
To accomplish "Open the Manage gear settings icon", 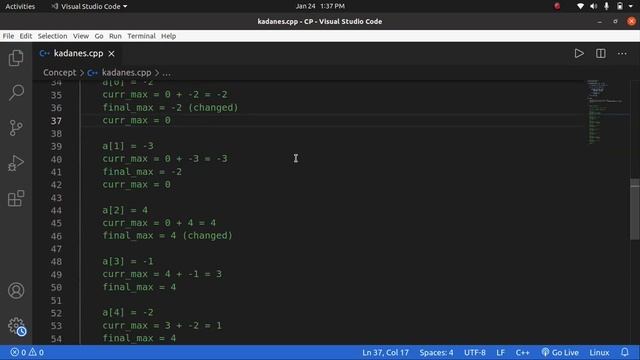I will coord(16,326).
